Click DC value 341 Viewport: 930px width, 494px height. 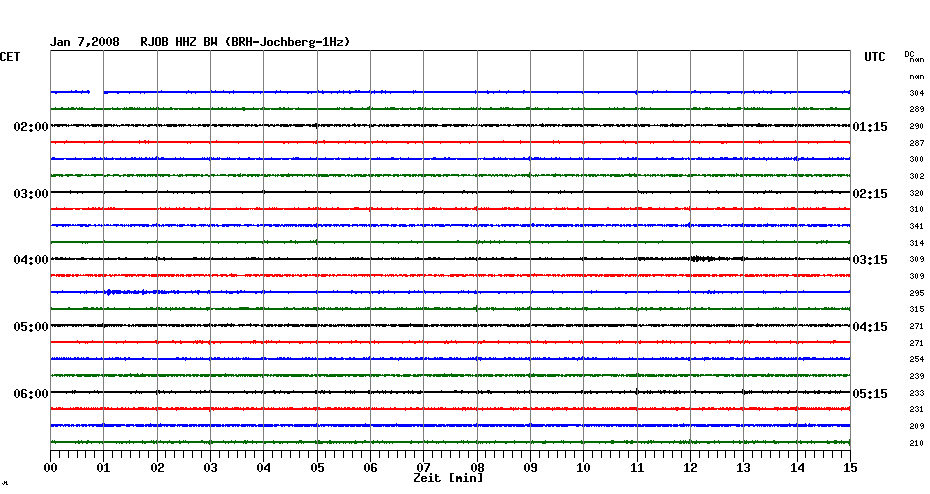pos(916,226)
